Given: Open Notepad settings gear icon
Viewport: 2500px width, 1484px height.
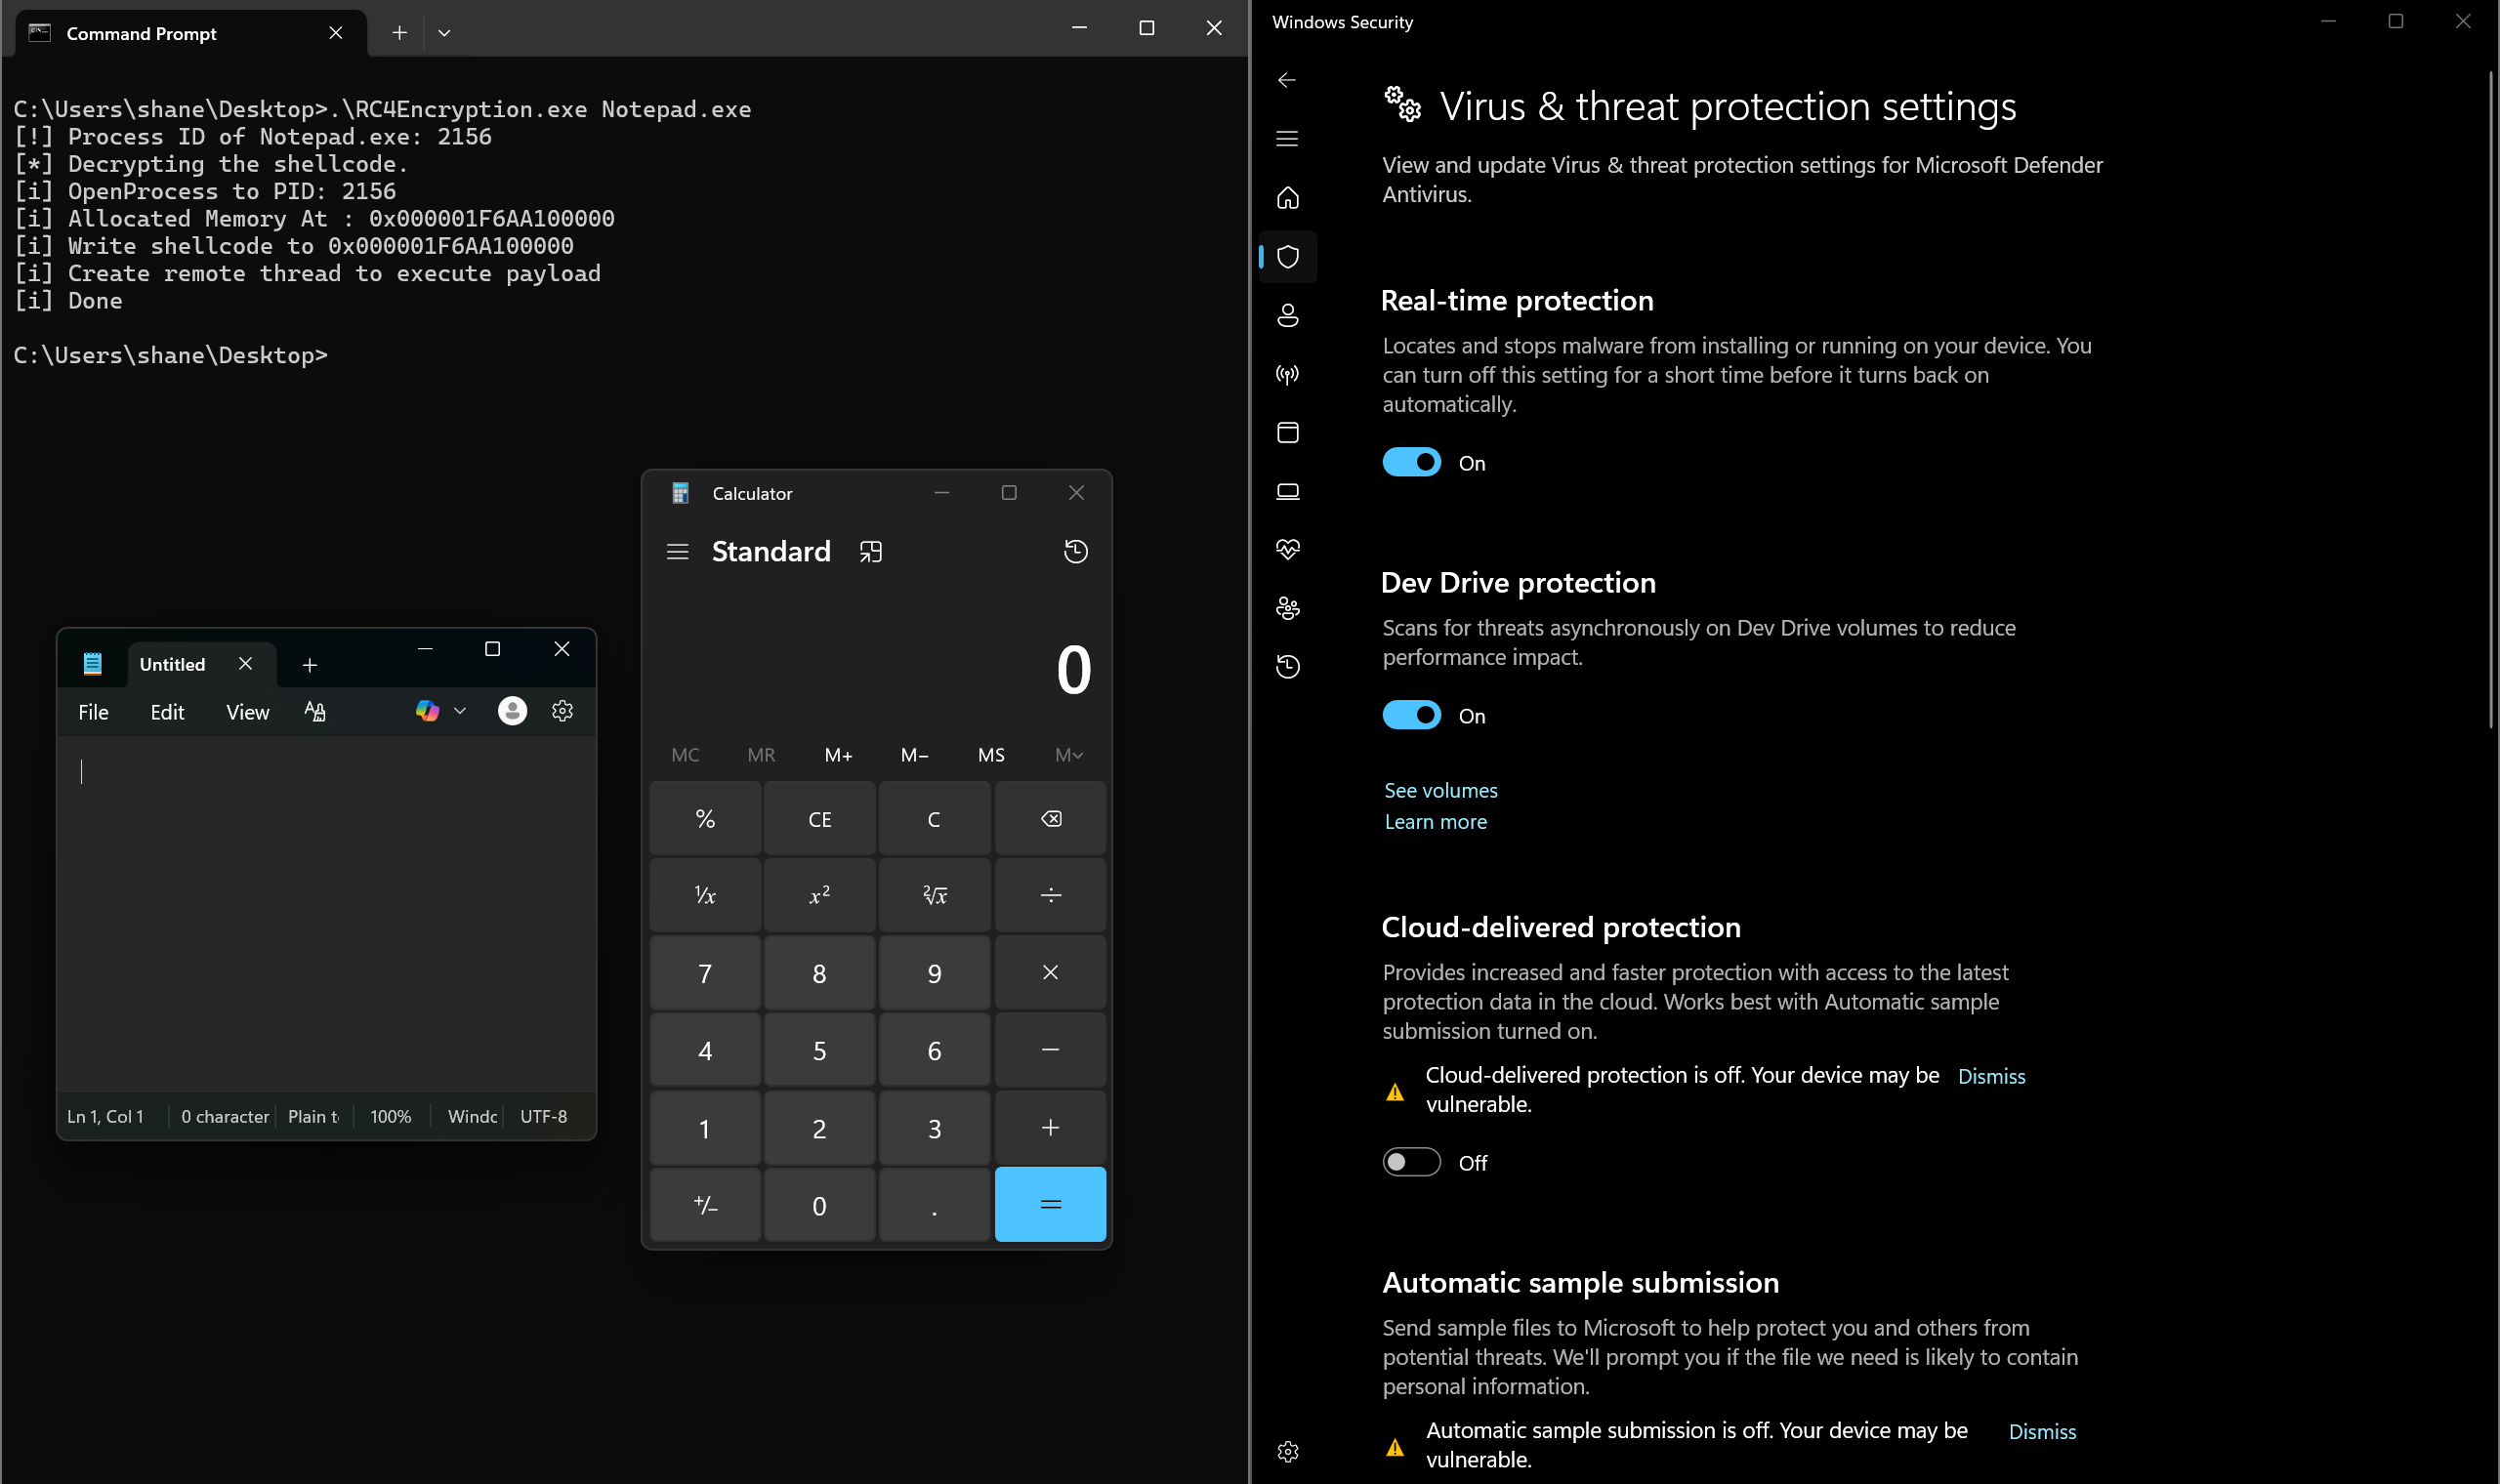Looking at the screenshot, I should [x=562, y=711].
